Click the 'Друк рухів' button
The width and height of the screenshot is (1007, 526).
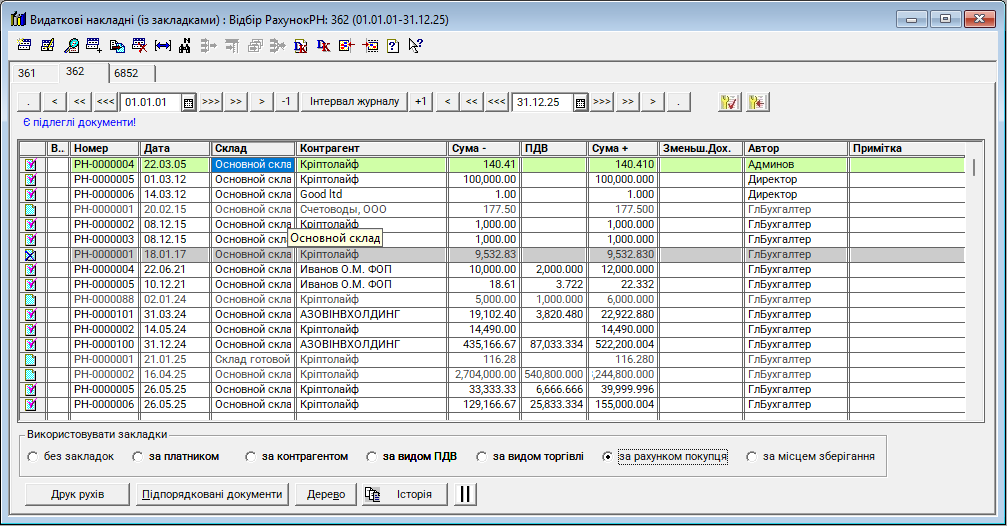(x=77, y=494)
